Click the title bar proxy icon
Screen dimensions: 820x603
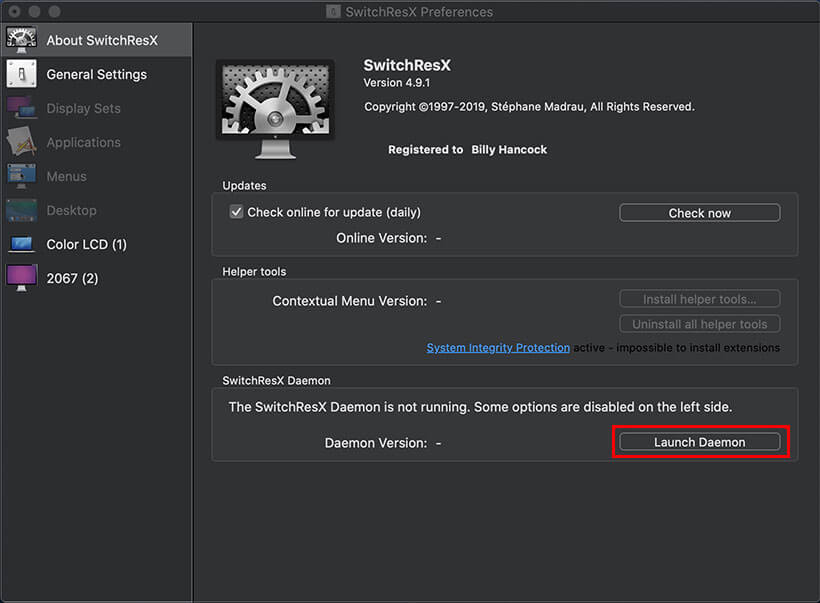(334, 12)
